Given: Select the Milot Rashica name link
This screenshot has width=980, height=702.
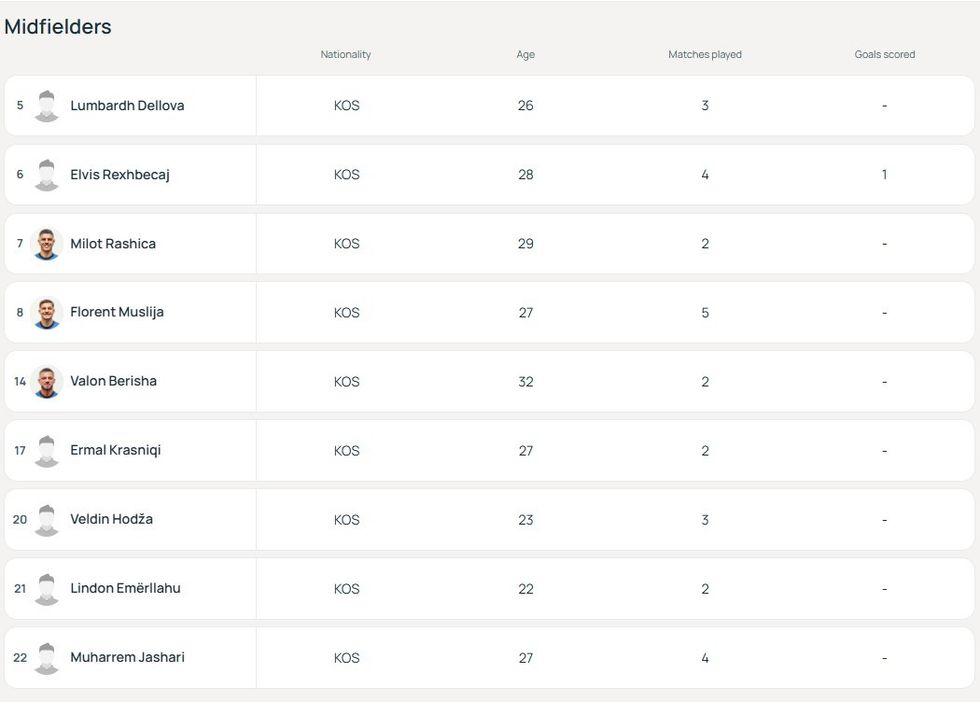Looking at the screenshot, I should (x=113, y=244).
